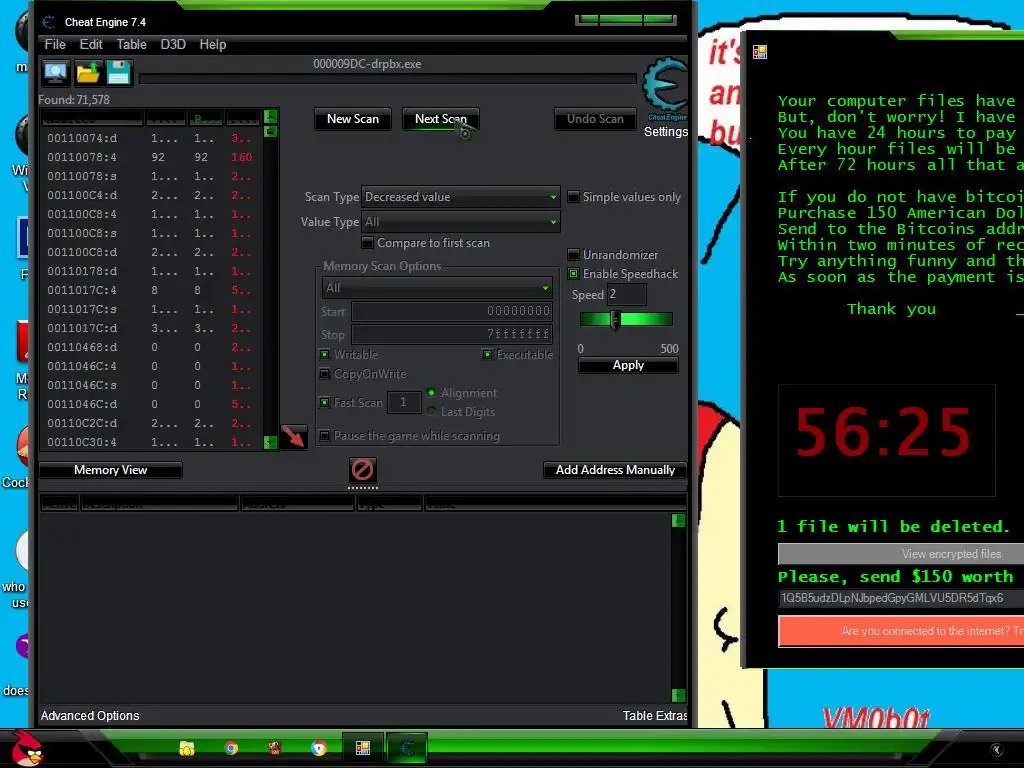Apply the speedhack speed
The image size is (1024, 768).
click(x=628, y=365)
